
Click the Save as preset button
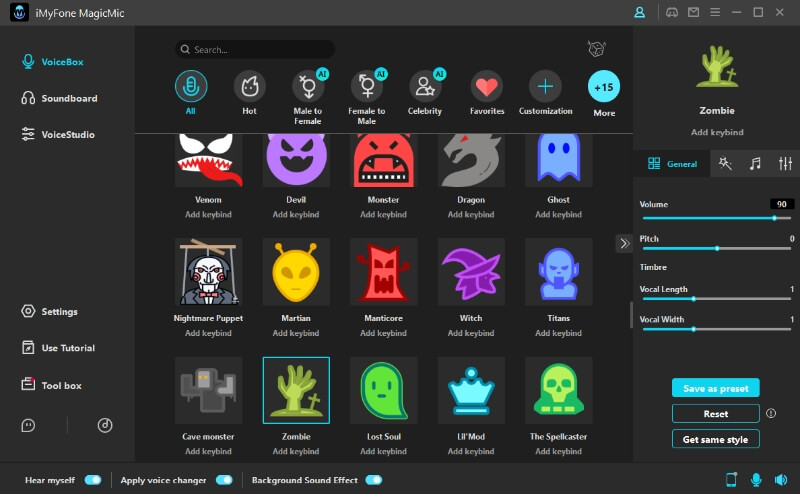715,388
